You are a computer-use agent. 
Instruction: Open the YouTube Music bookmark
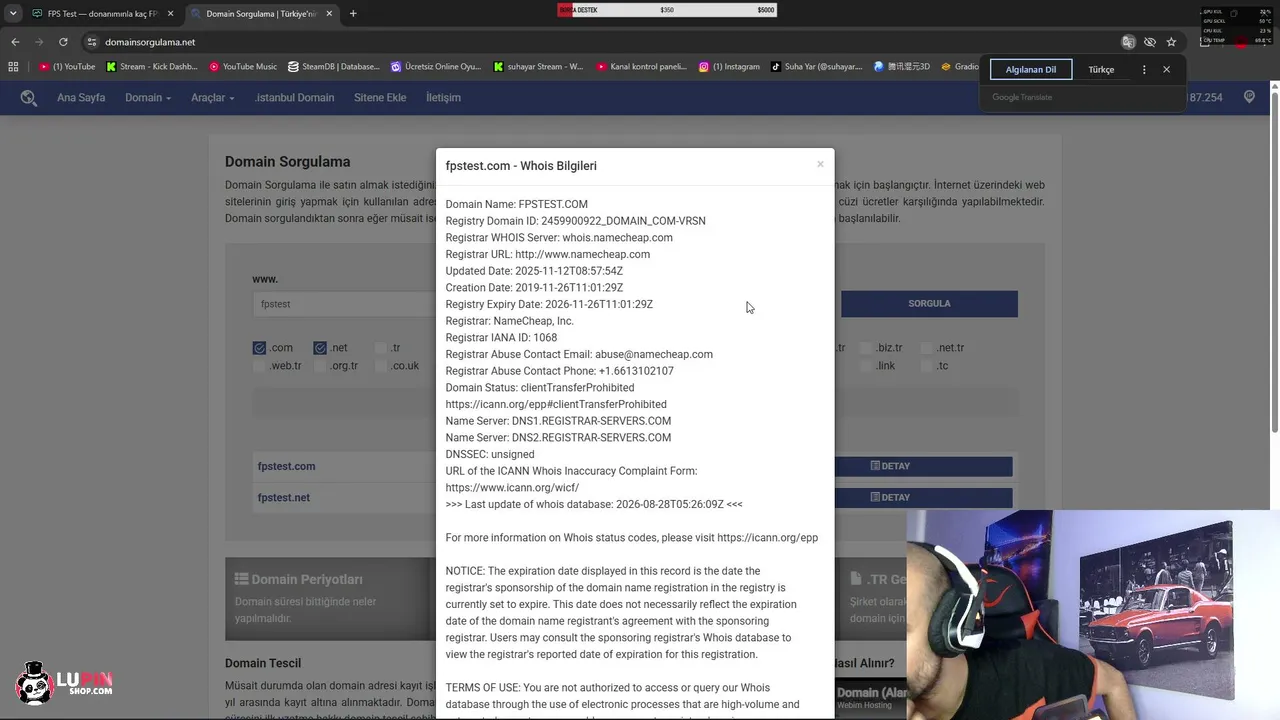243,67
